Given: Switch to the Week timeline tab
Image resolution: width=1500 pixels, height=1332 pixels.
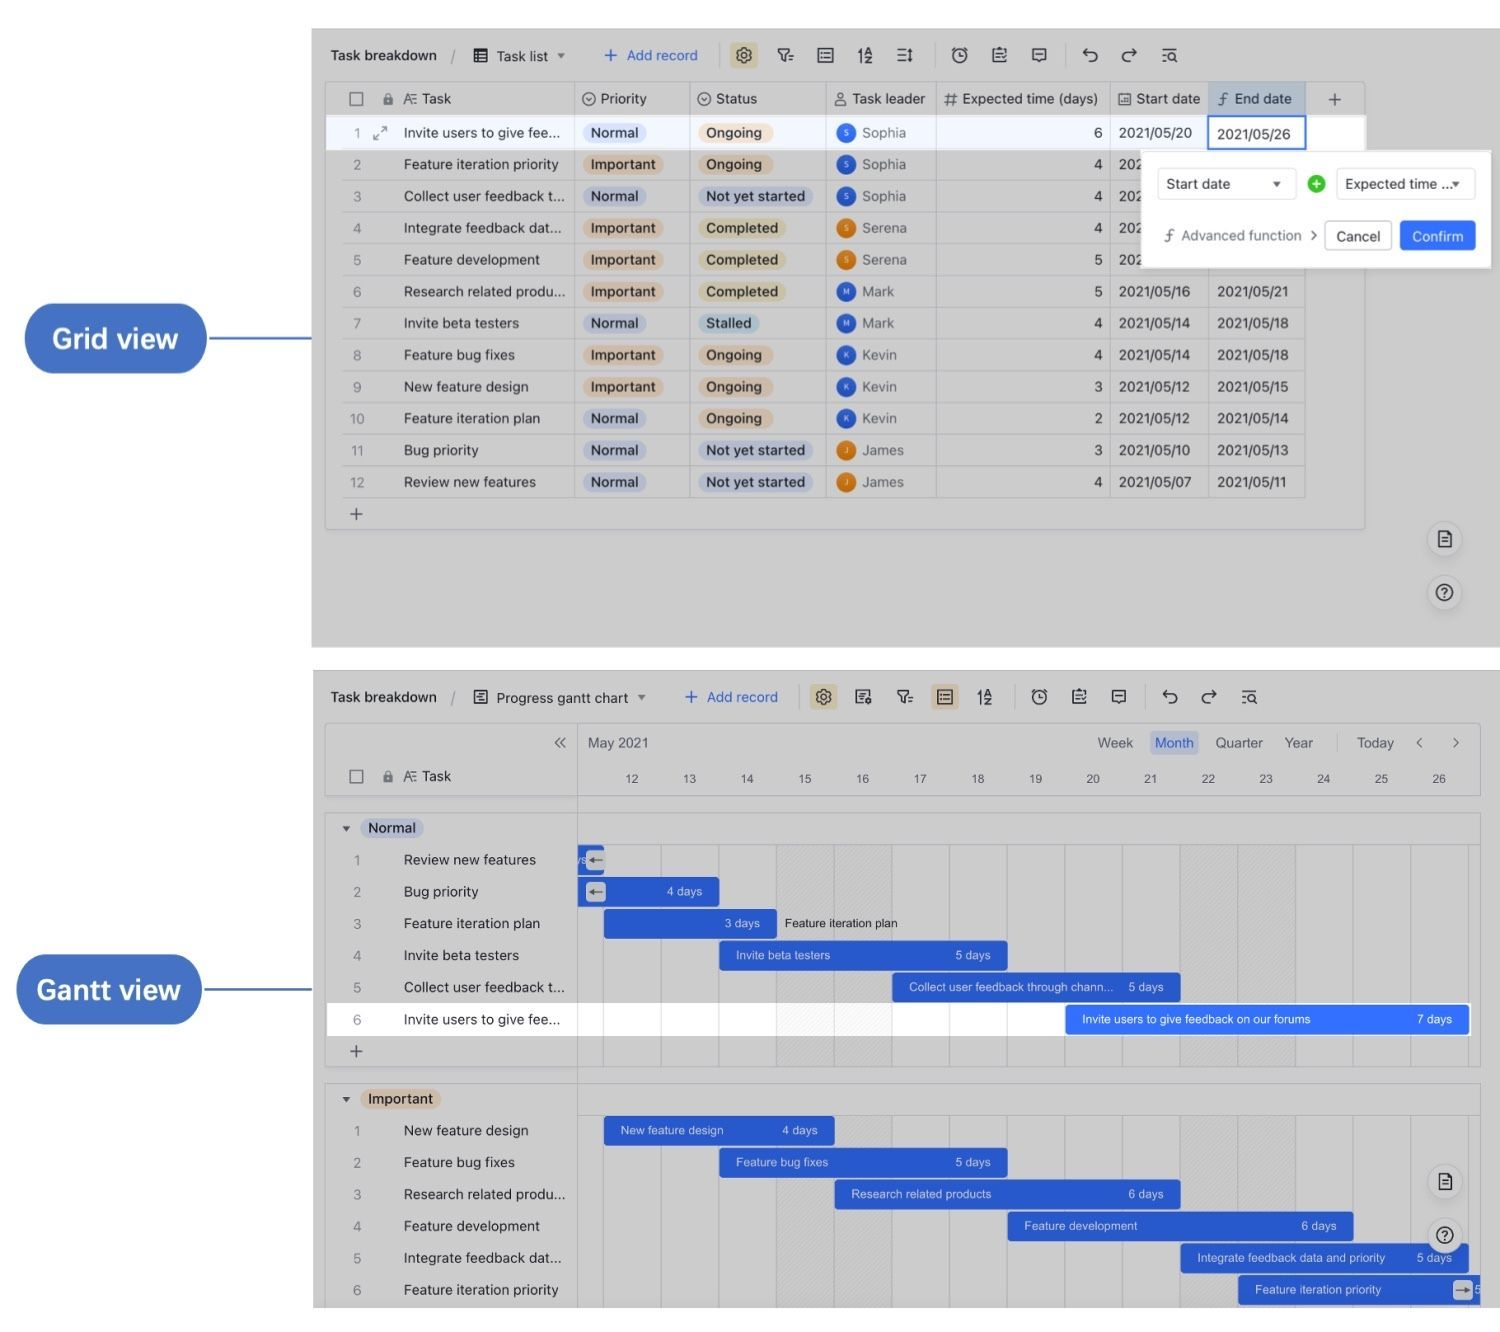Looking at the screenshot, I should pyautogui.click(x=1115, y=742).
